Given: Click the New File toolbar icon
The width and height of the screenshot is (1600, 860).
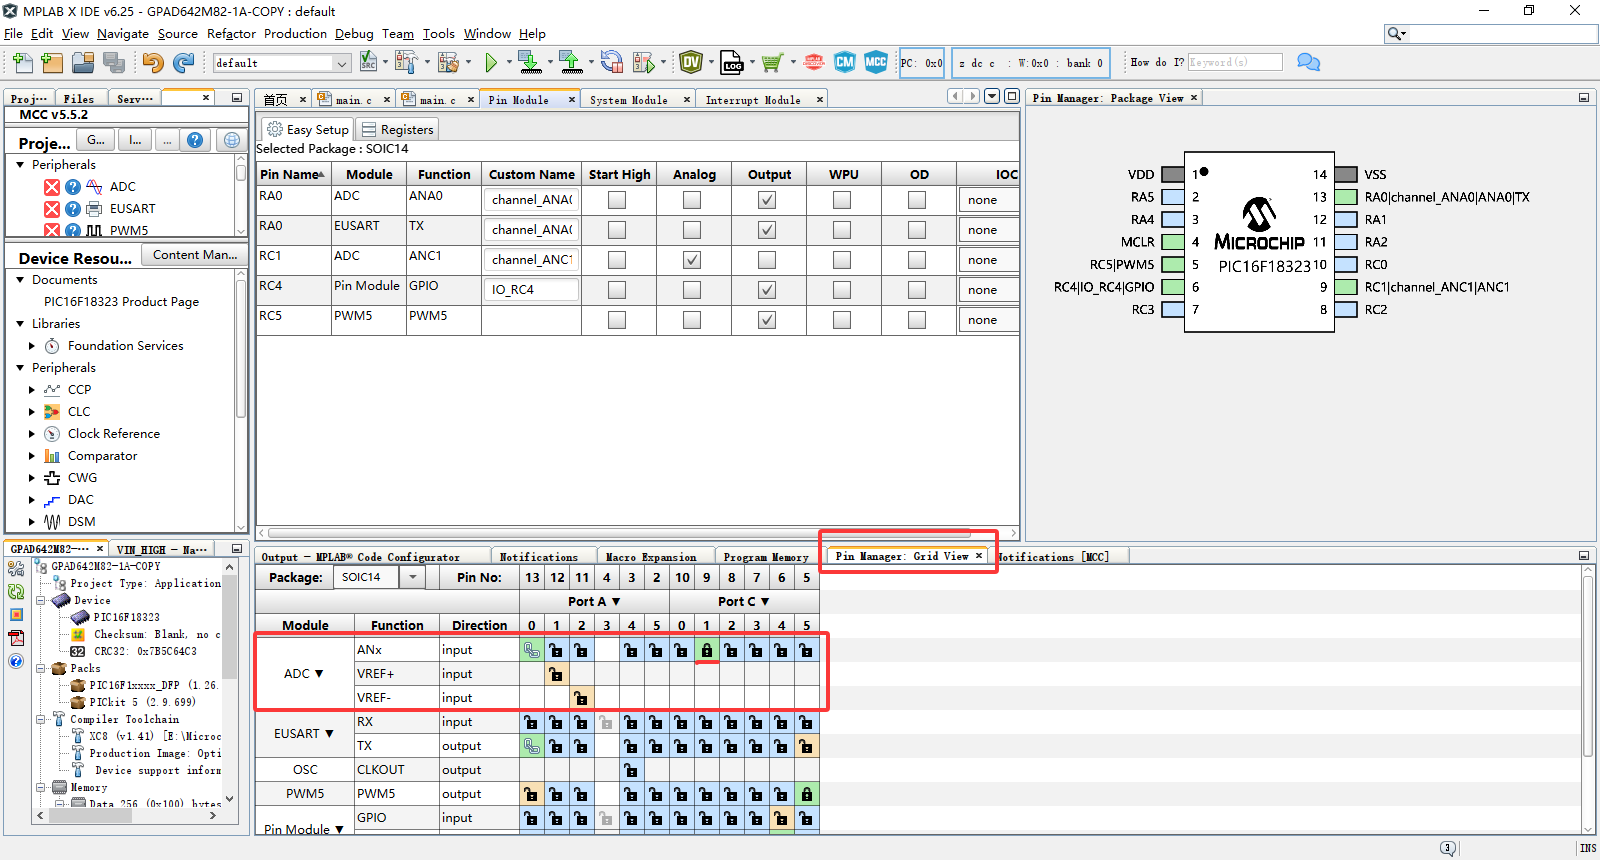Looking at the screenshot, I should click(22, 63).
